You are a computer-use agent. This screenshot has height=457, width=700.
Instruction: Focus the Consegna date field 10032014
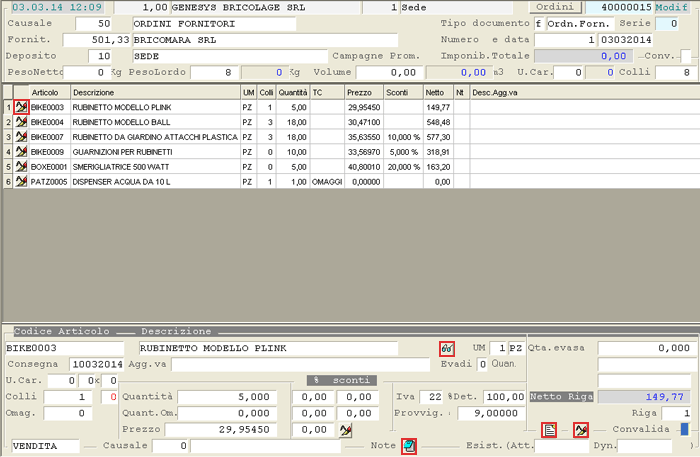pos(96,365)
